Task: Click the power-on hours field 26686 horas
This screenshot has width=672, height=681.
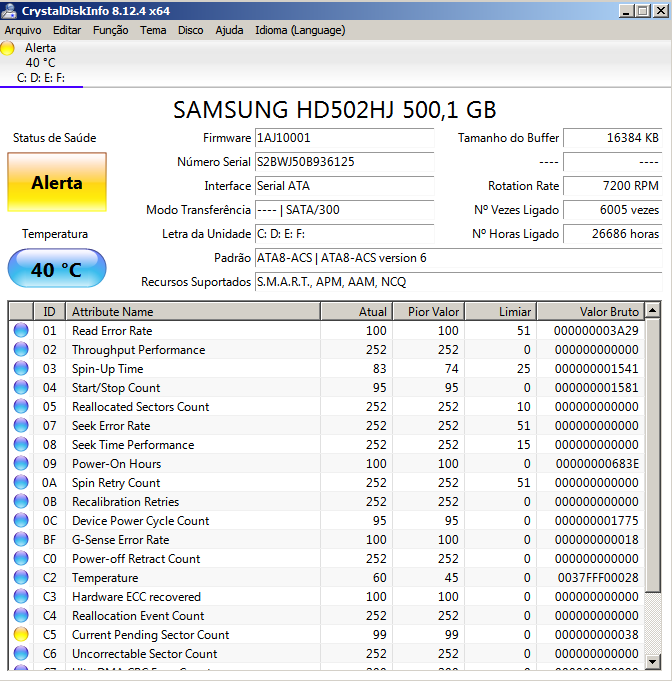Action: pyautogui.click(x=612, y=234)
